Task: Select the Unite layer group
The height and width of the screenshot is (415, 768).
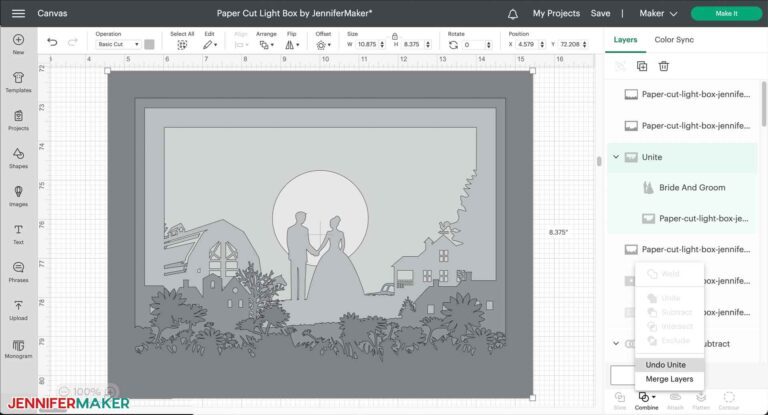Action: tap(682, 157)
